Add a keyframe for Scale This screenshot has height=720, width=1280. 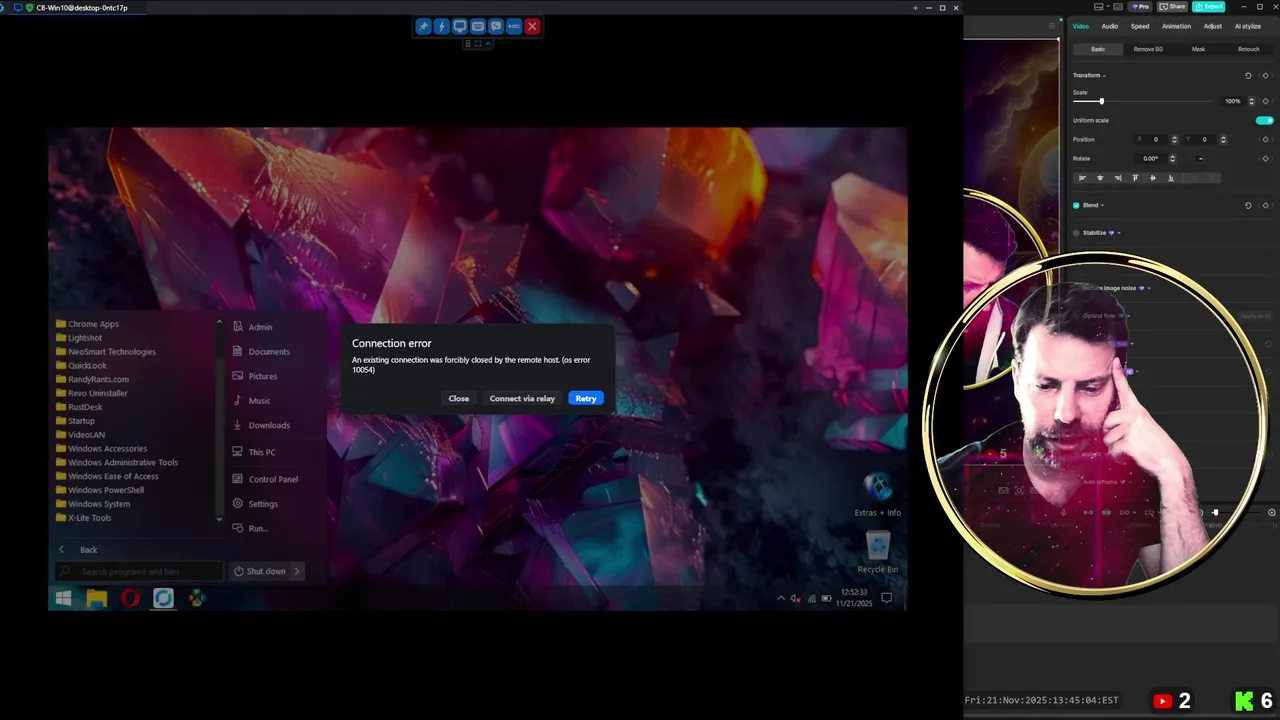pyautogui.click(x=1265, y=101)
